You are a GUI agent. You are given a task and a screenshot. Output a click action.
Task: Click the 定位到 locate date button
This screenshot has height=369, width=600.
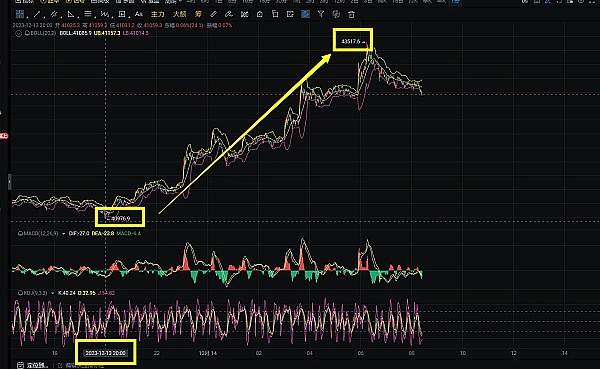(37, 365)
